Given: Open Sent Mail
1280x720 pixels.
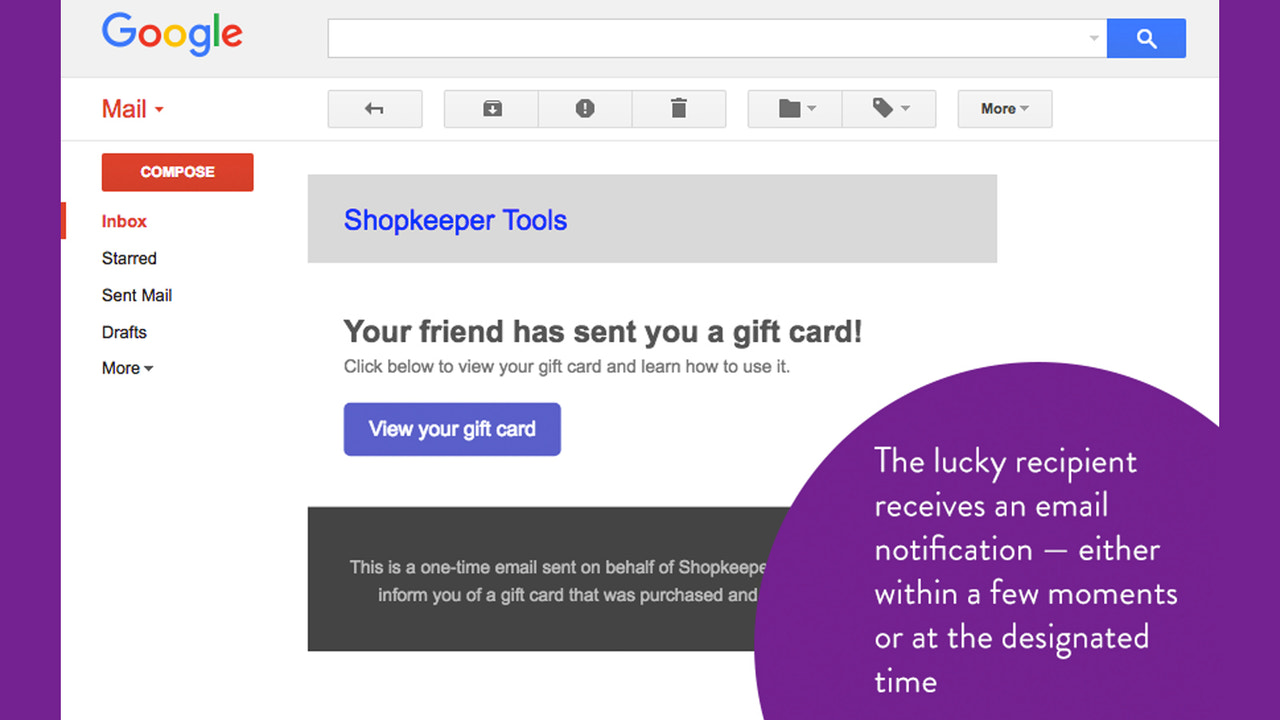Looking at the screenshot, I should coord(137,295).
